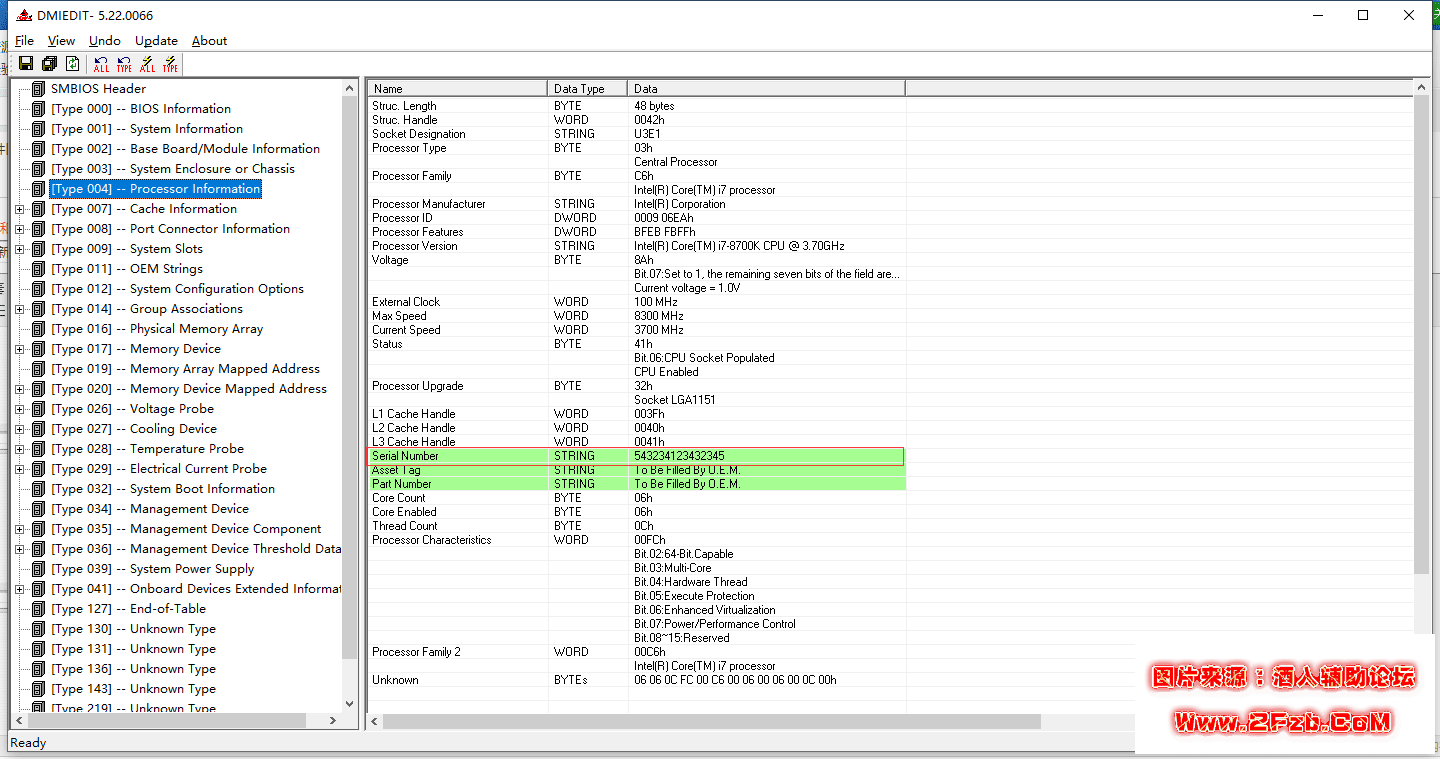The image size is (1440, 759).
Task: Expand the Type 009 System Slots node
Action: 20,249
